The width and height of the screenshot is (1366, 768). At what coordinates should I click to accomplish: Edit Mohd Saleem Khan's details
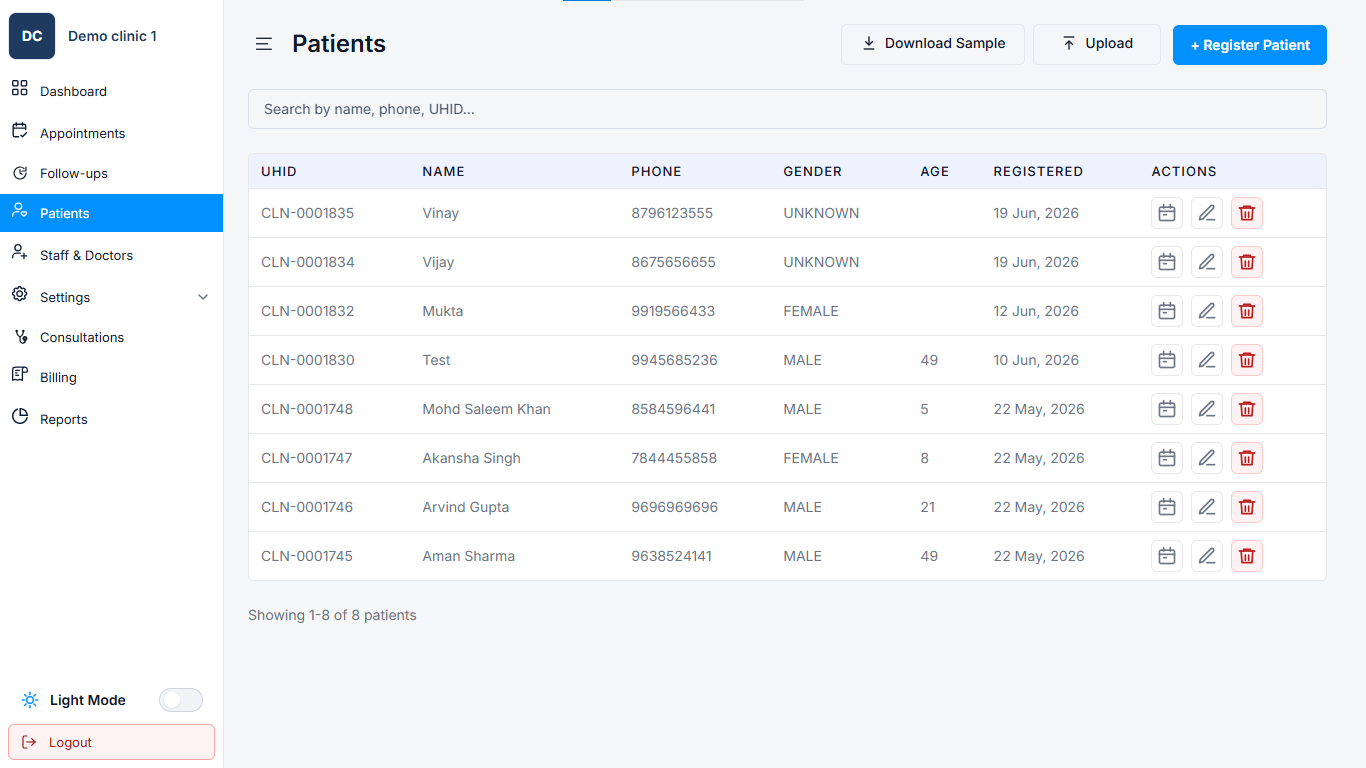coord(1207,409)
